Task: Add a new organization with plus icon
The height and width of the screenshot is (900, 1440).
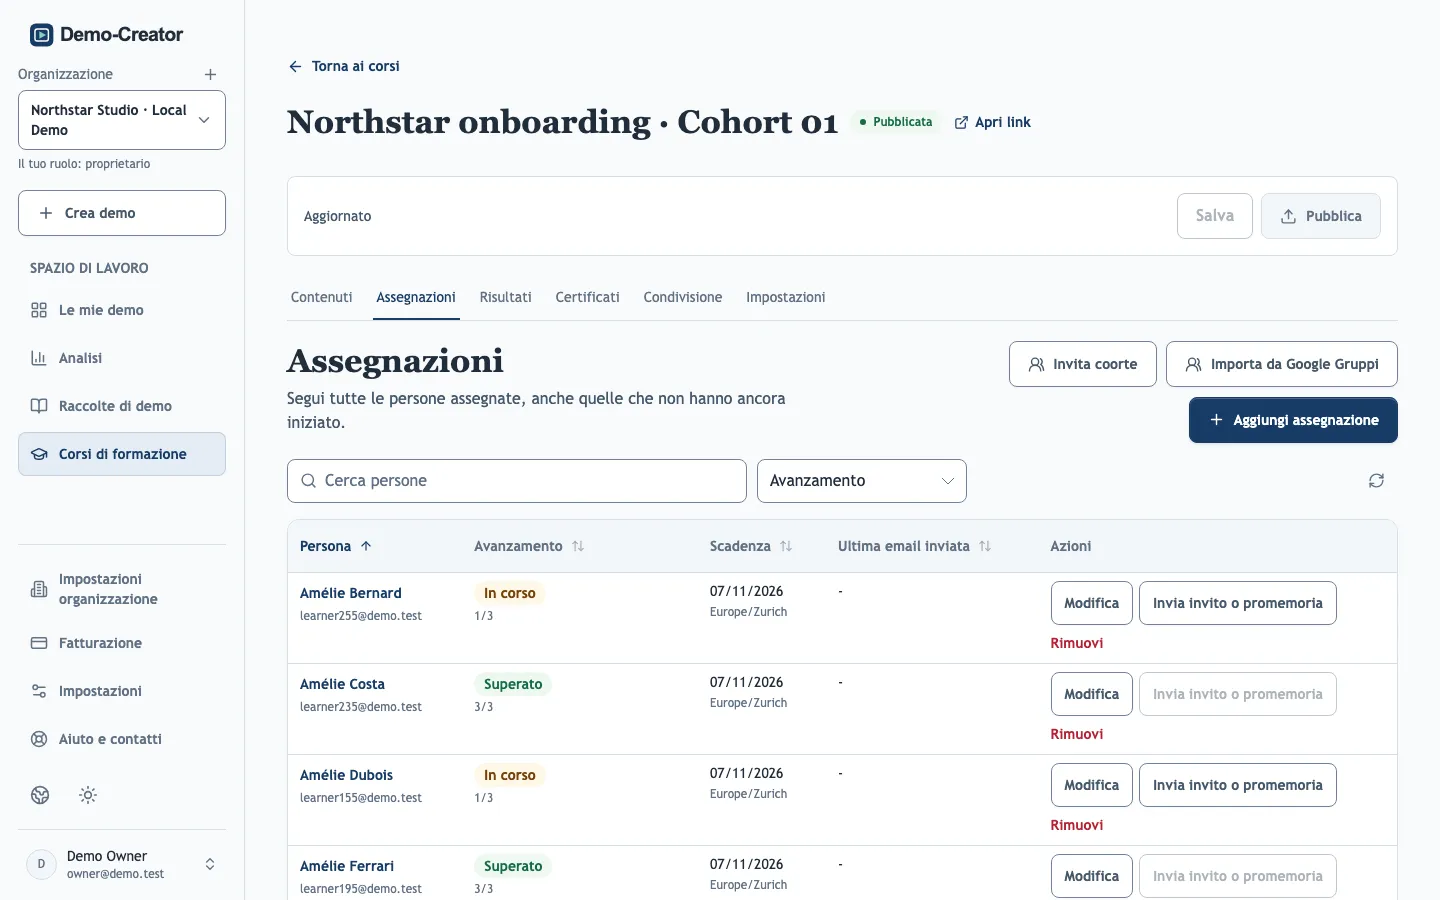Action: 210,75
